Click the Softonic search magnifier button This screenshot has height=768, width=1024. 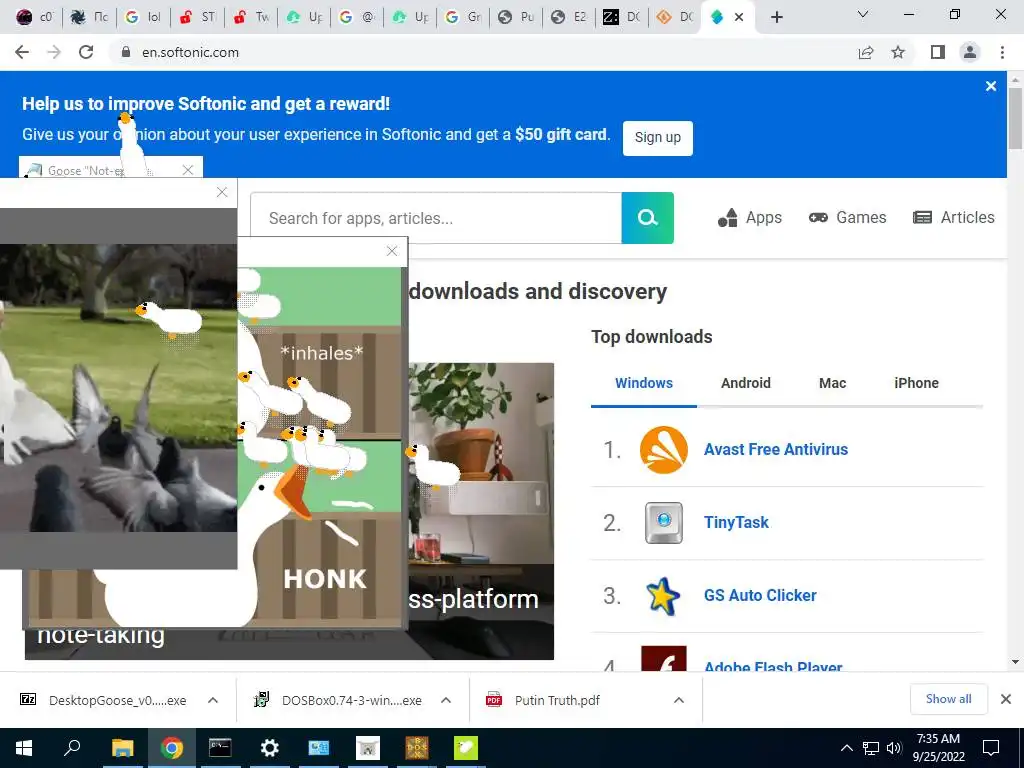pyautogui.click(x=647, y=217)
